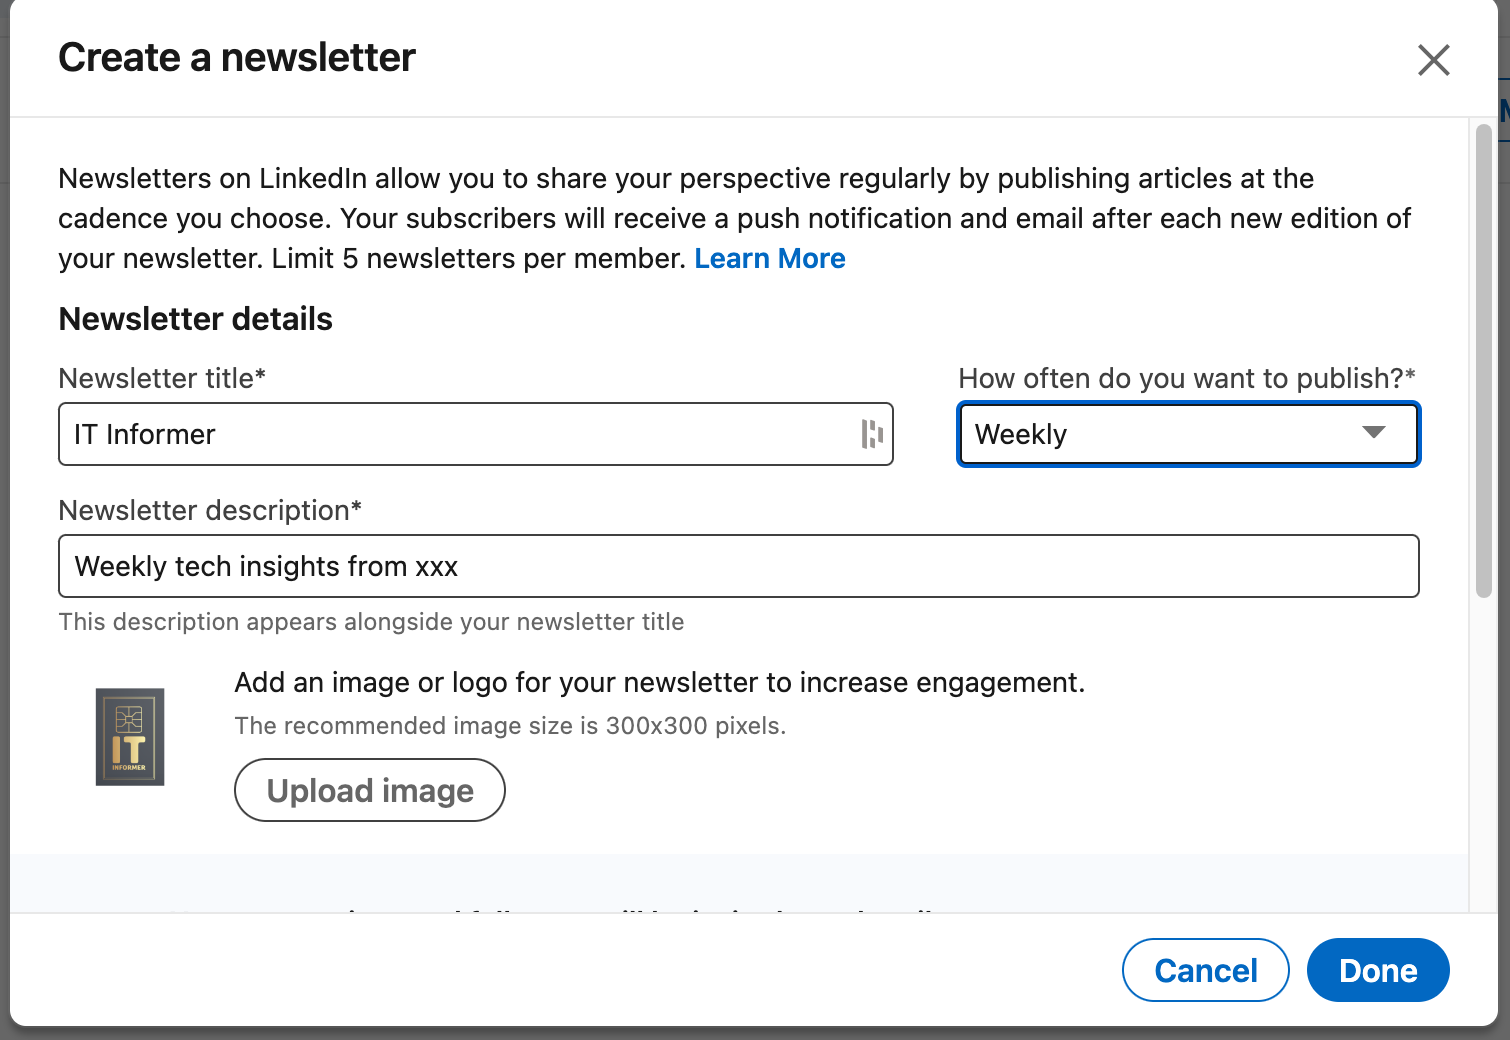Click the "Newsletter description*" field label
This screenshot has height=1040, width=1510.
pyautogui.click(x=210, y=511)
